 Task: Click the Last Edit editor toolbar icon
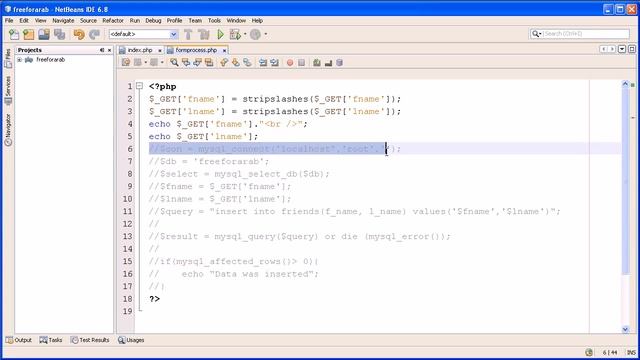click(x=126, y=62)
